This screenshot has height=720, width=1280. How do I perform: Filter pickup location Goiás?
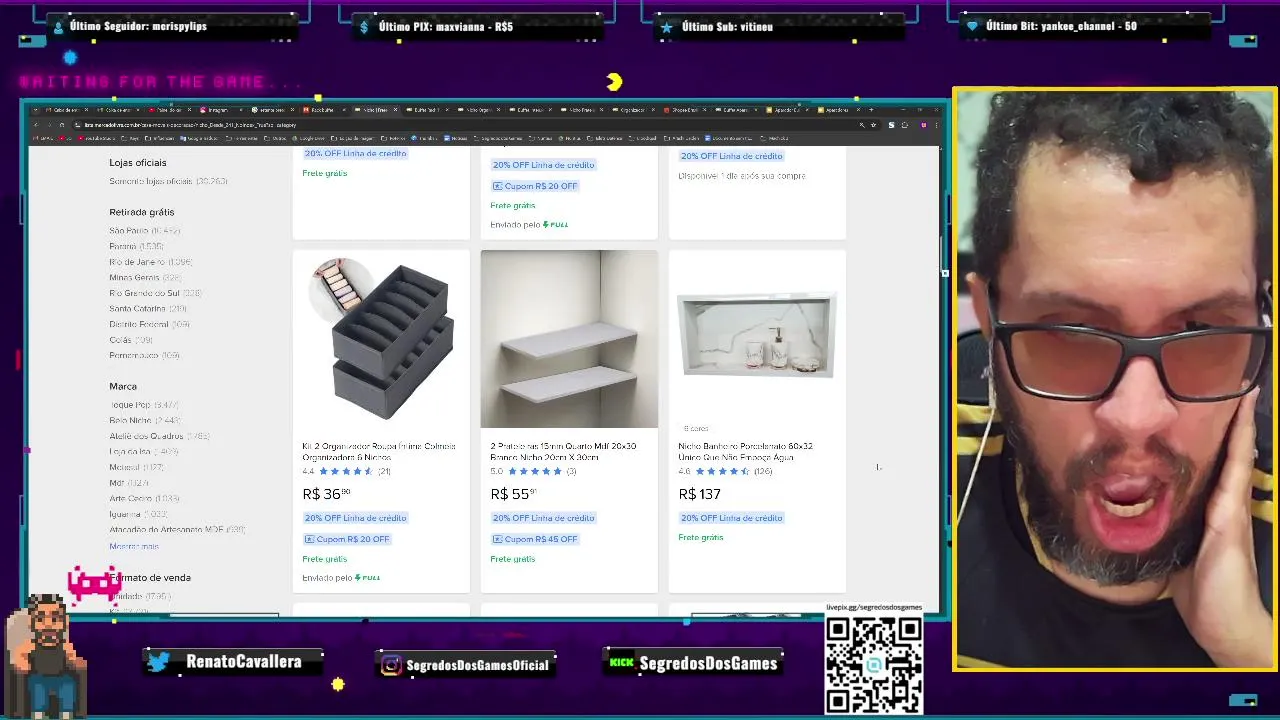click(131, 340)
